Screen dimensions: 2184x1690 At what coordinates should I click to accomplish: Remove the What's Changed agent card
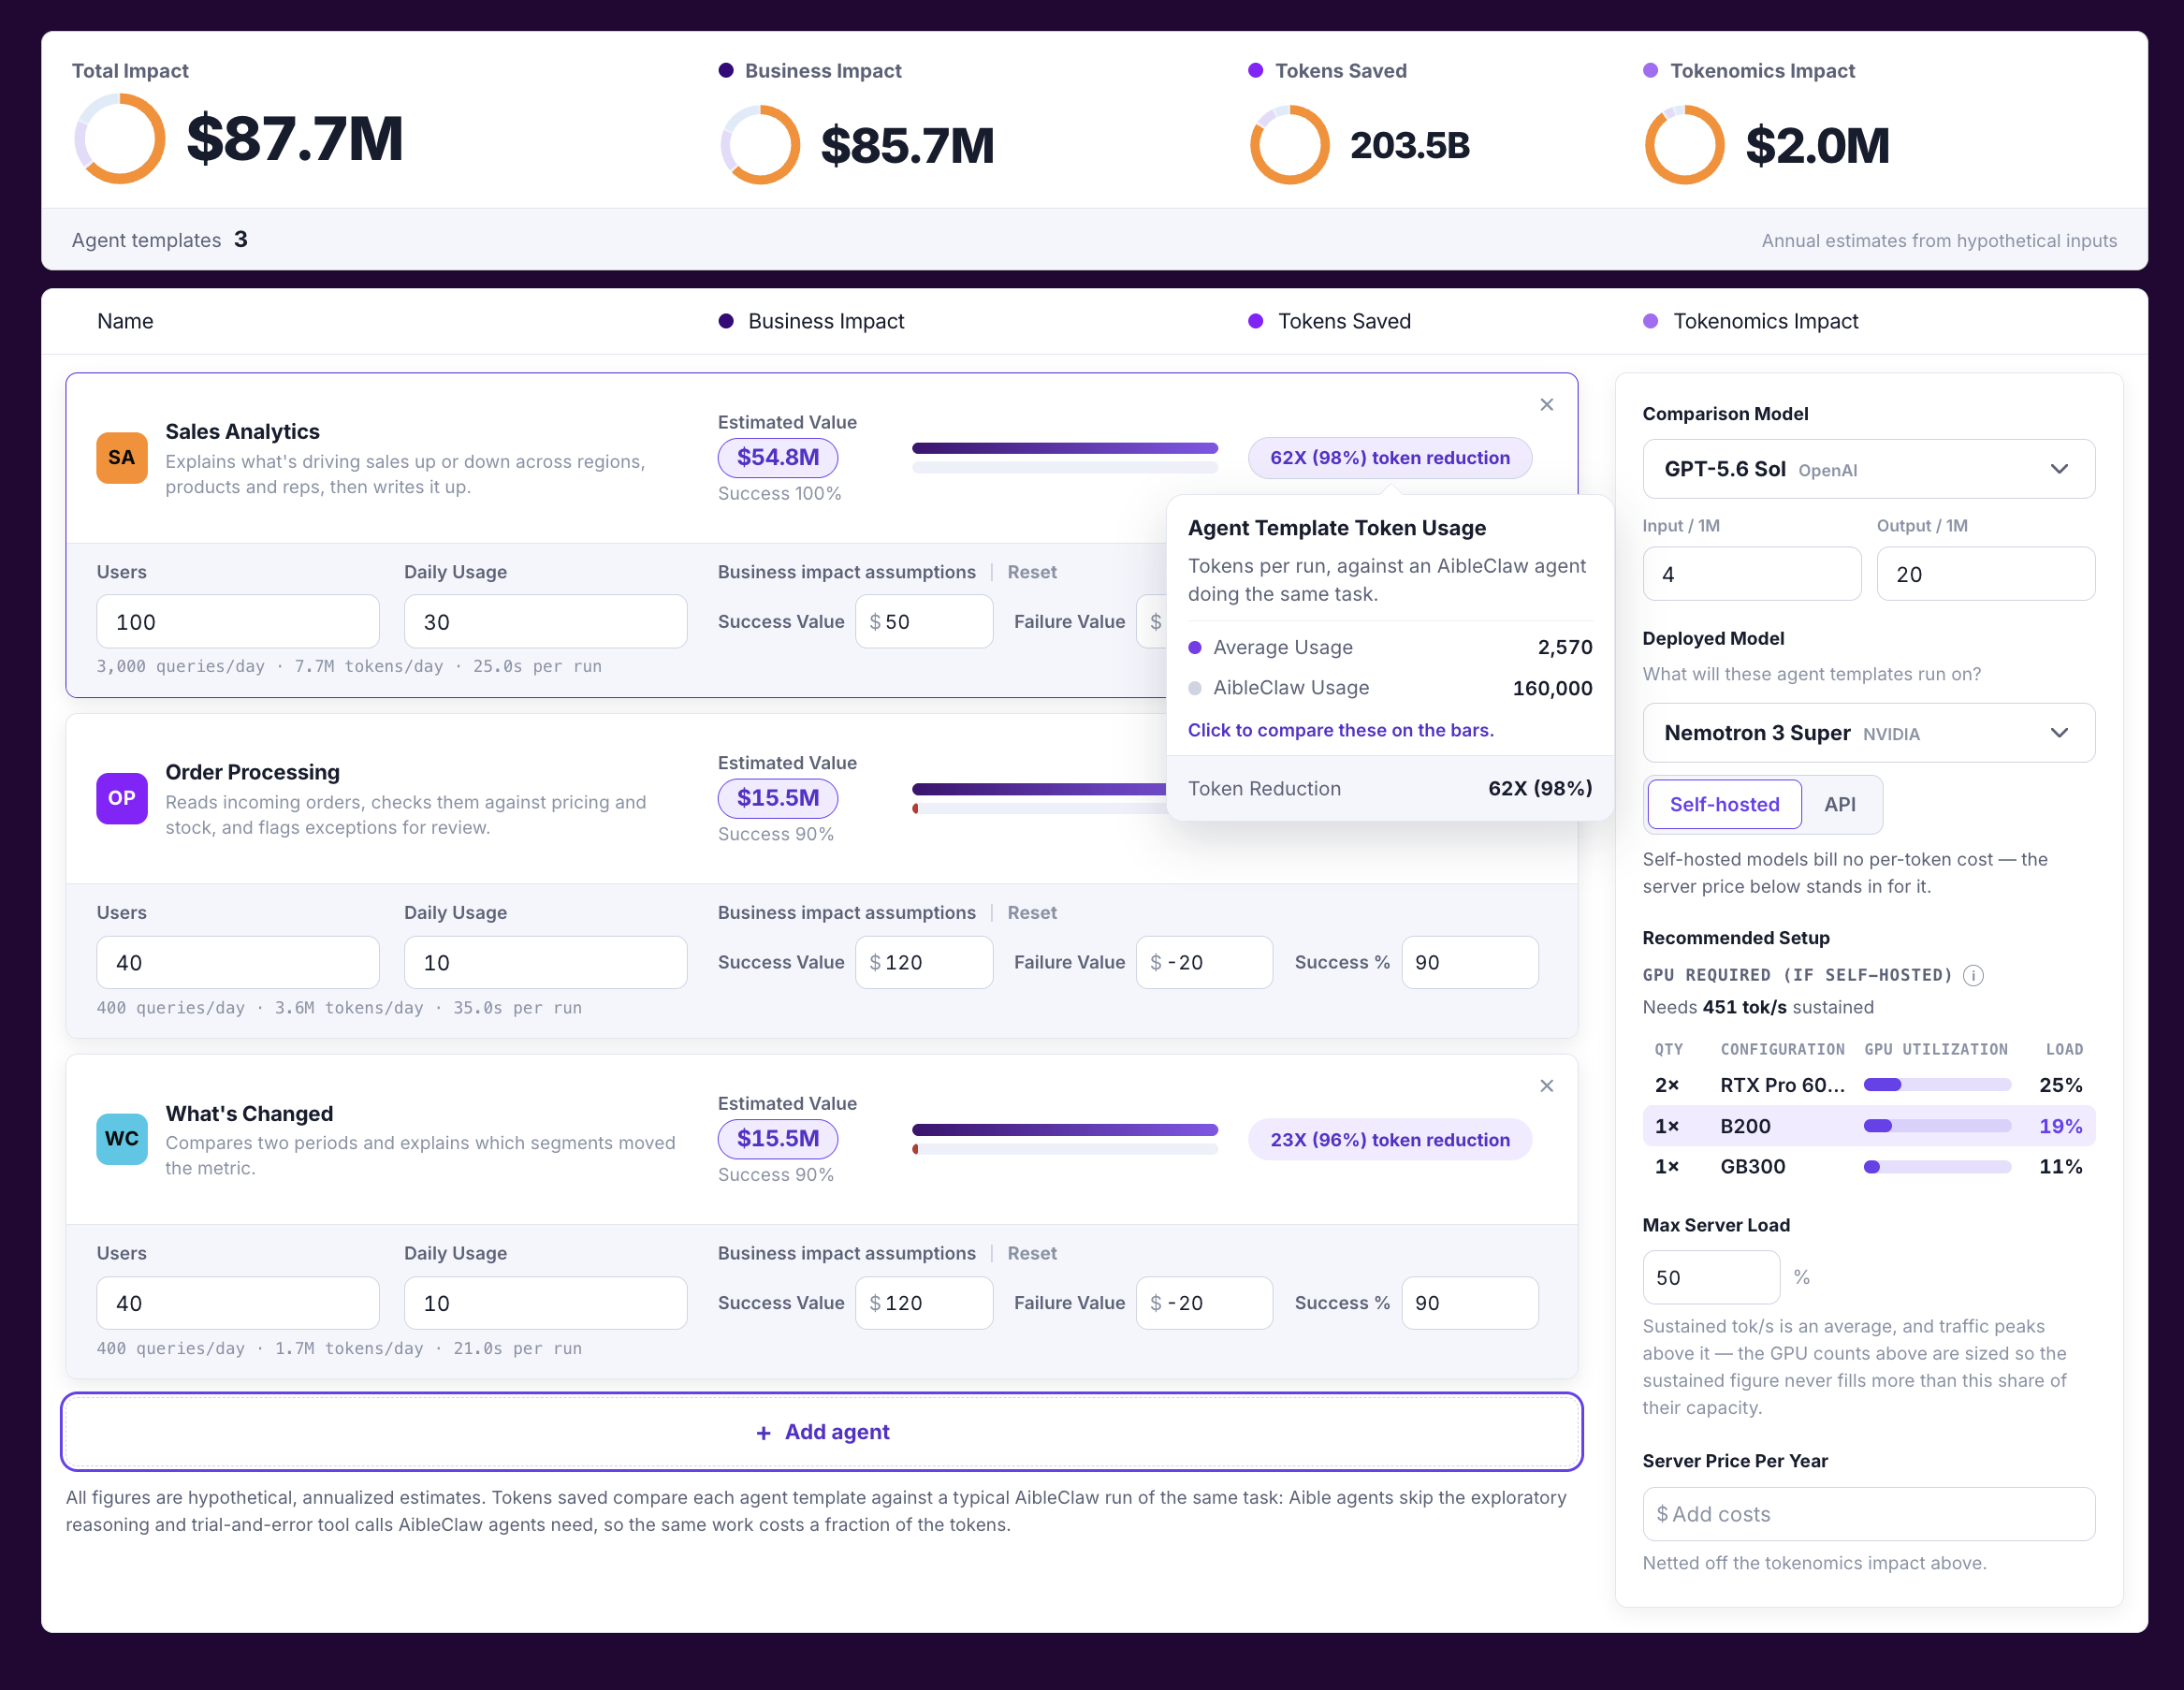(1546, 1086)
